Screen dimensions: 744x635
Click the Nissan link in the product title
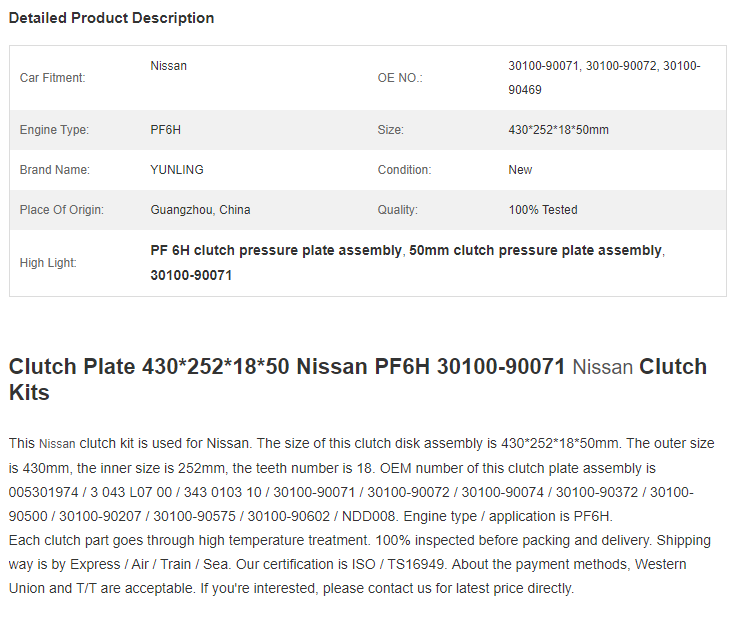point(603,367)
